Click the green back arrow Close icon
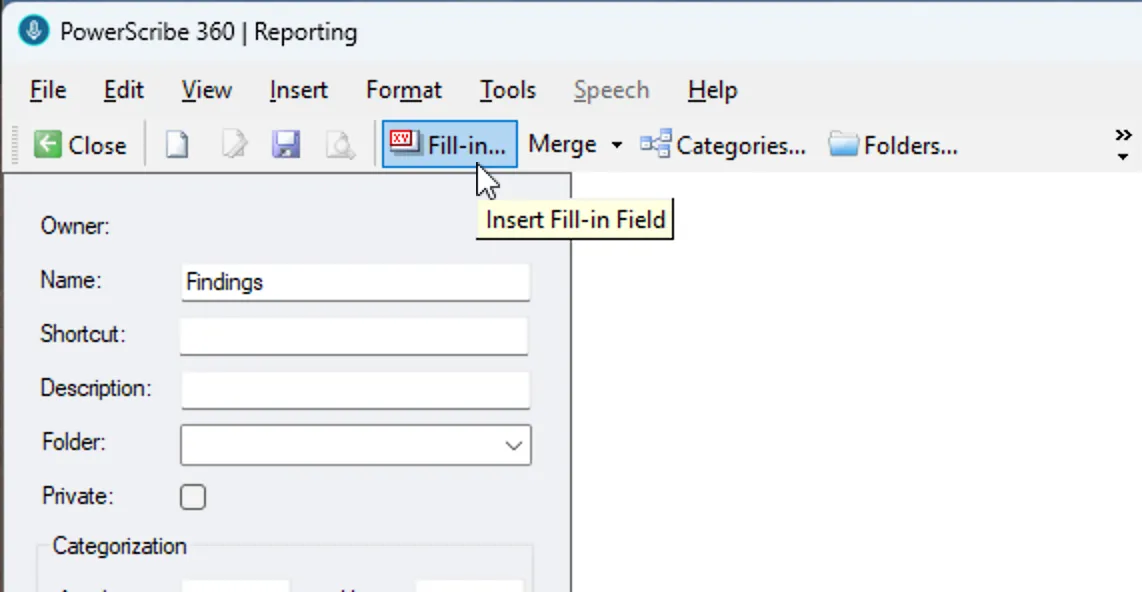The image size is (1142, 592). click(x=47, y=144)
